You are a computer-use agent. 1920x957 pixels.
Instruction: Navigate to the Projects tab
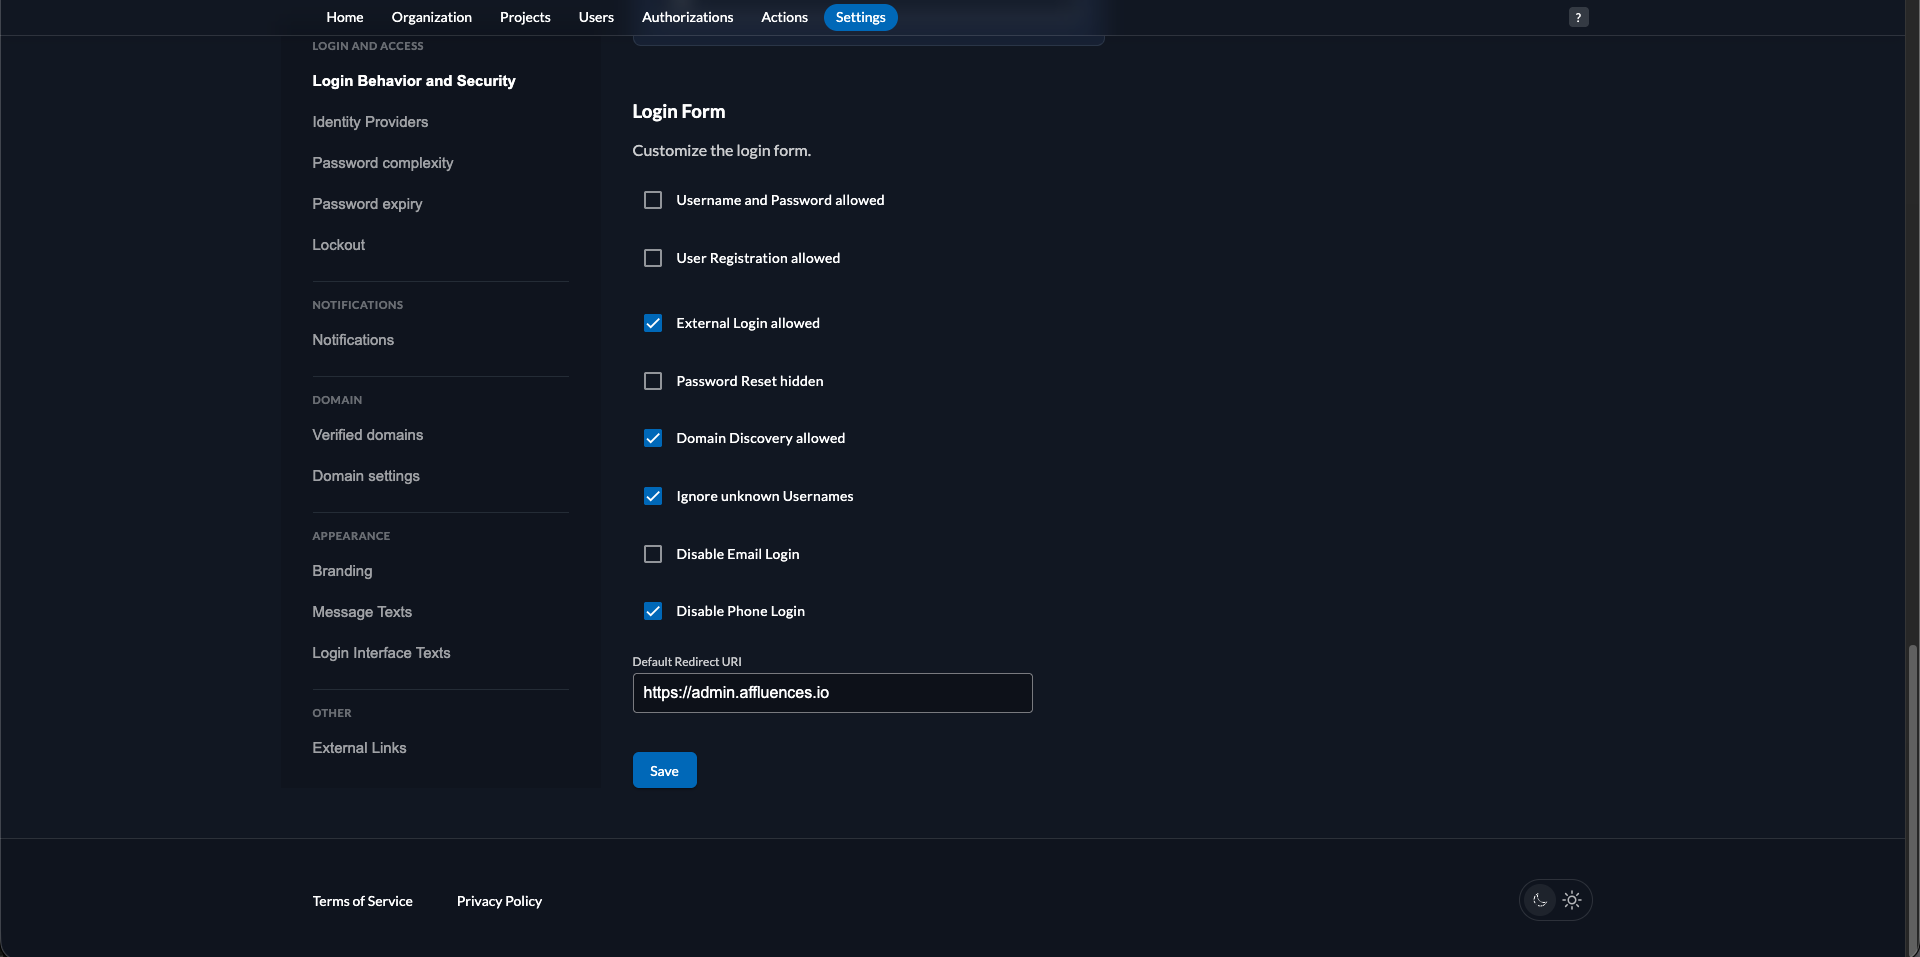(524, 17)
